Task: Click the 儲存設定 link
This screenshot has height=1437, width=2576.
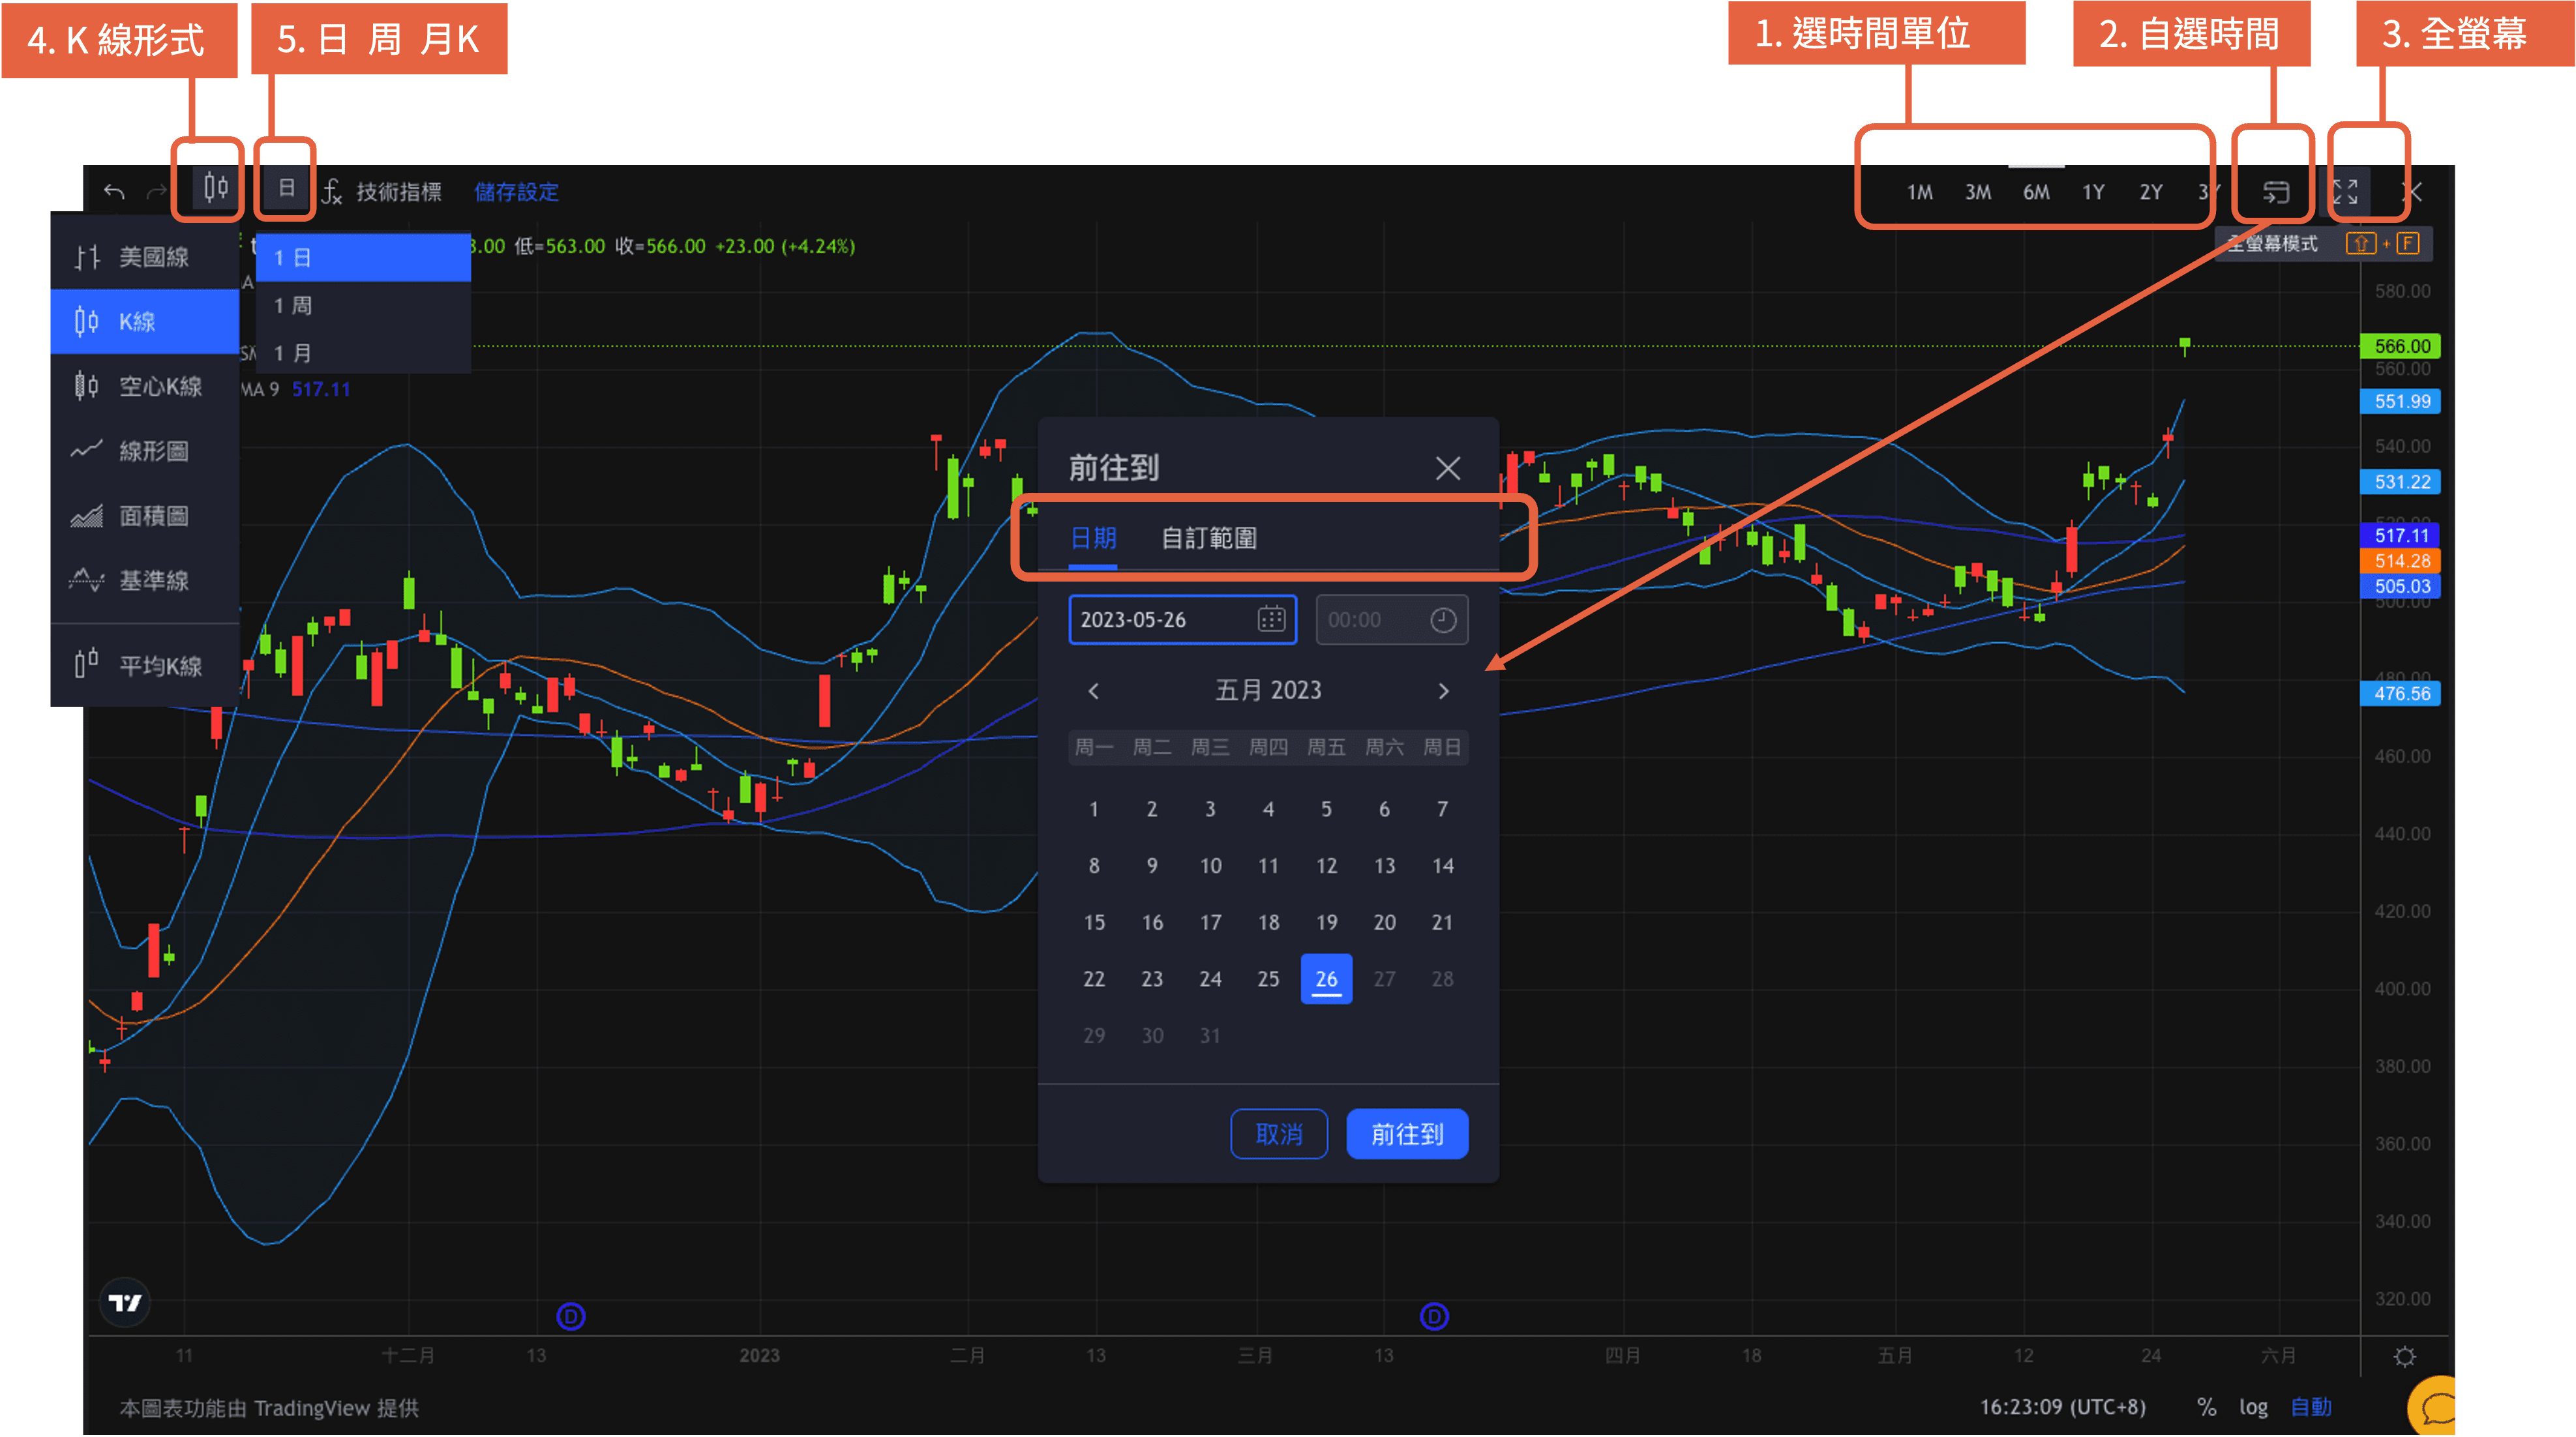Action: 517,192
